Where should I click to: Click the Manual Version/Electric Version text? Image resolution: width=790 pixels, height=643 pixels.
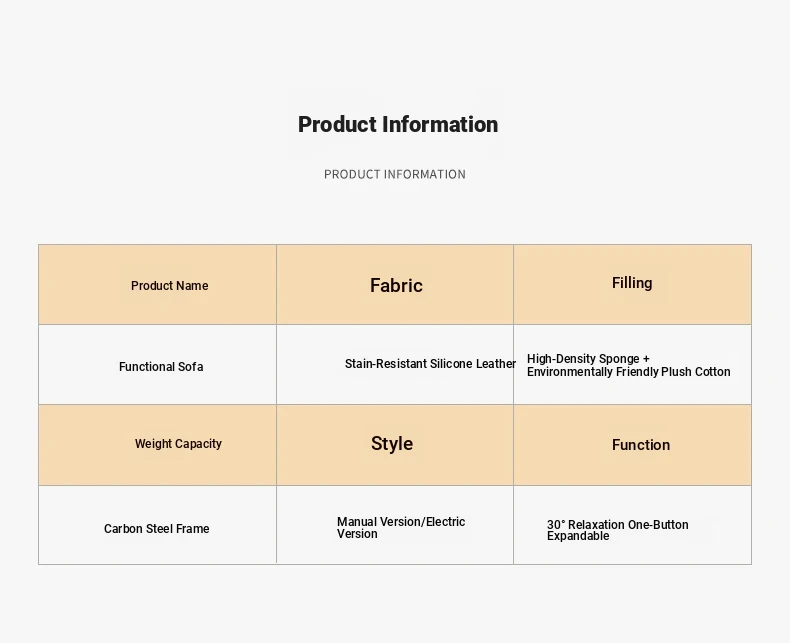coord(401,528)
